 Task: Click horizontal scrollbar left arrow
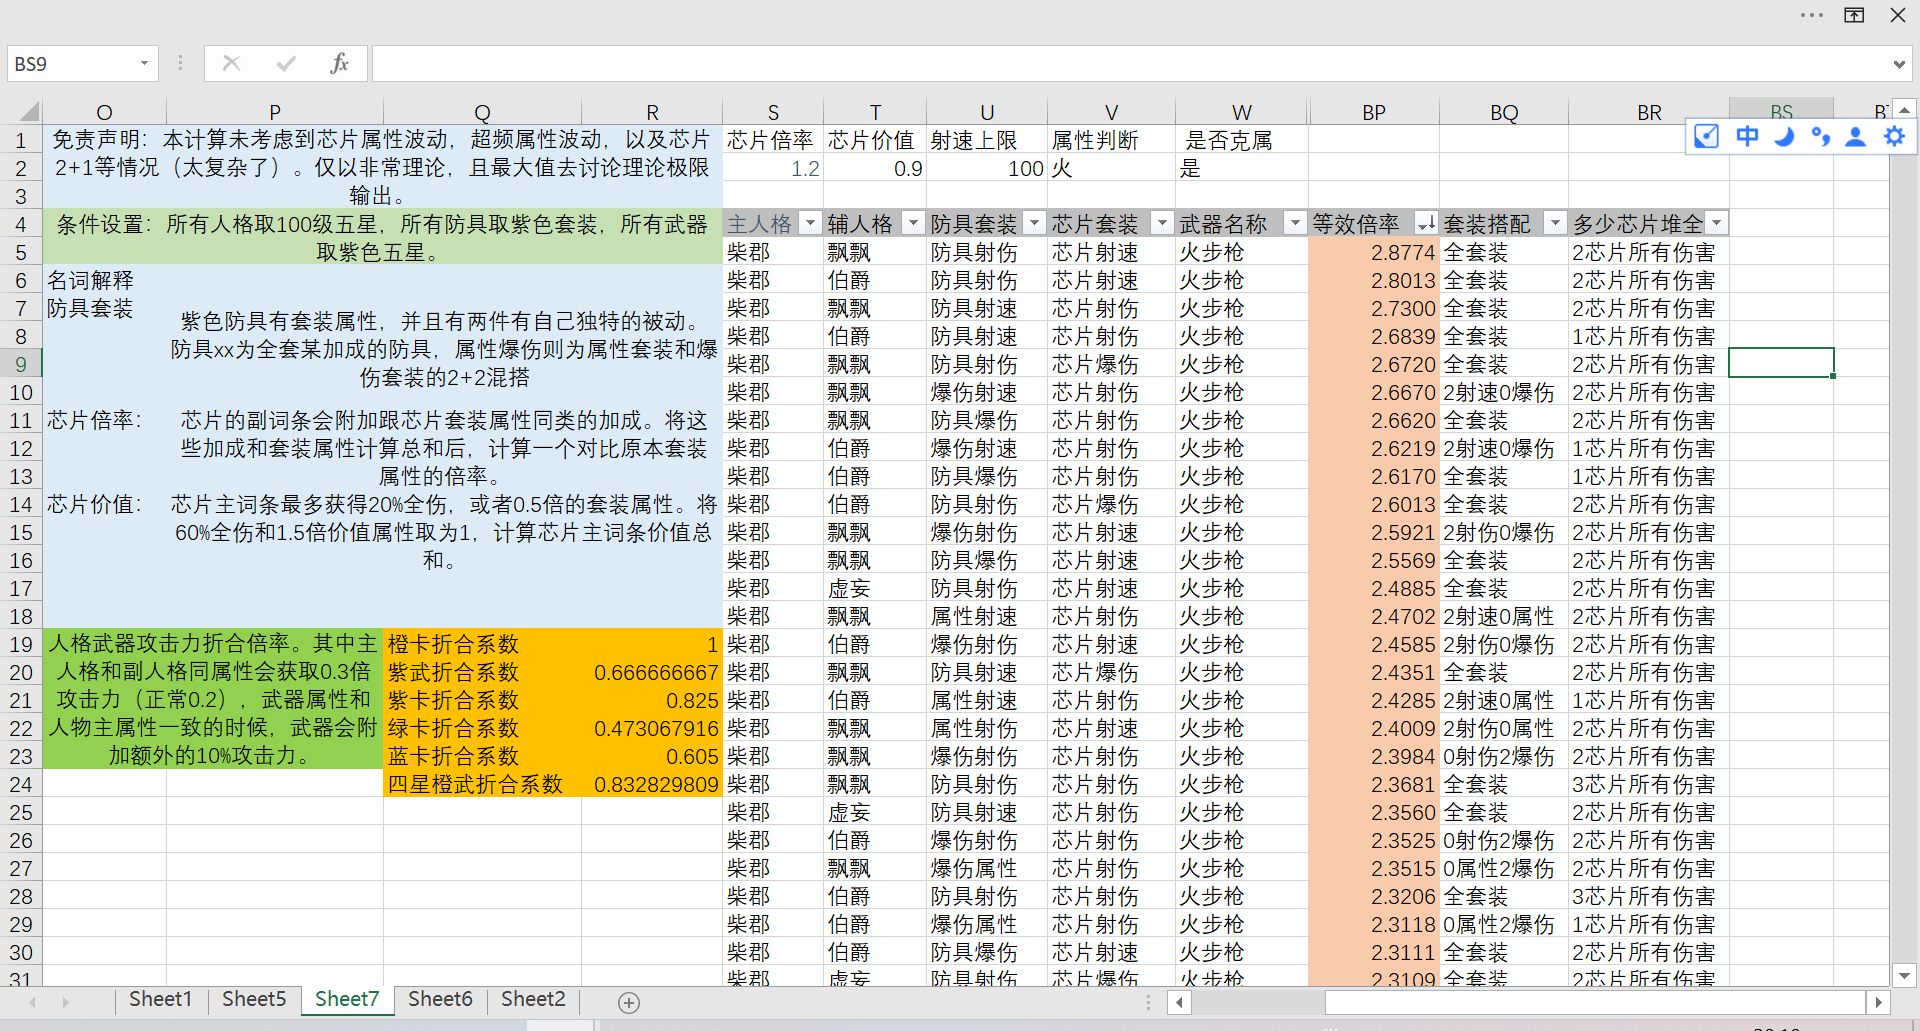[x=1180, y=1002]
